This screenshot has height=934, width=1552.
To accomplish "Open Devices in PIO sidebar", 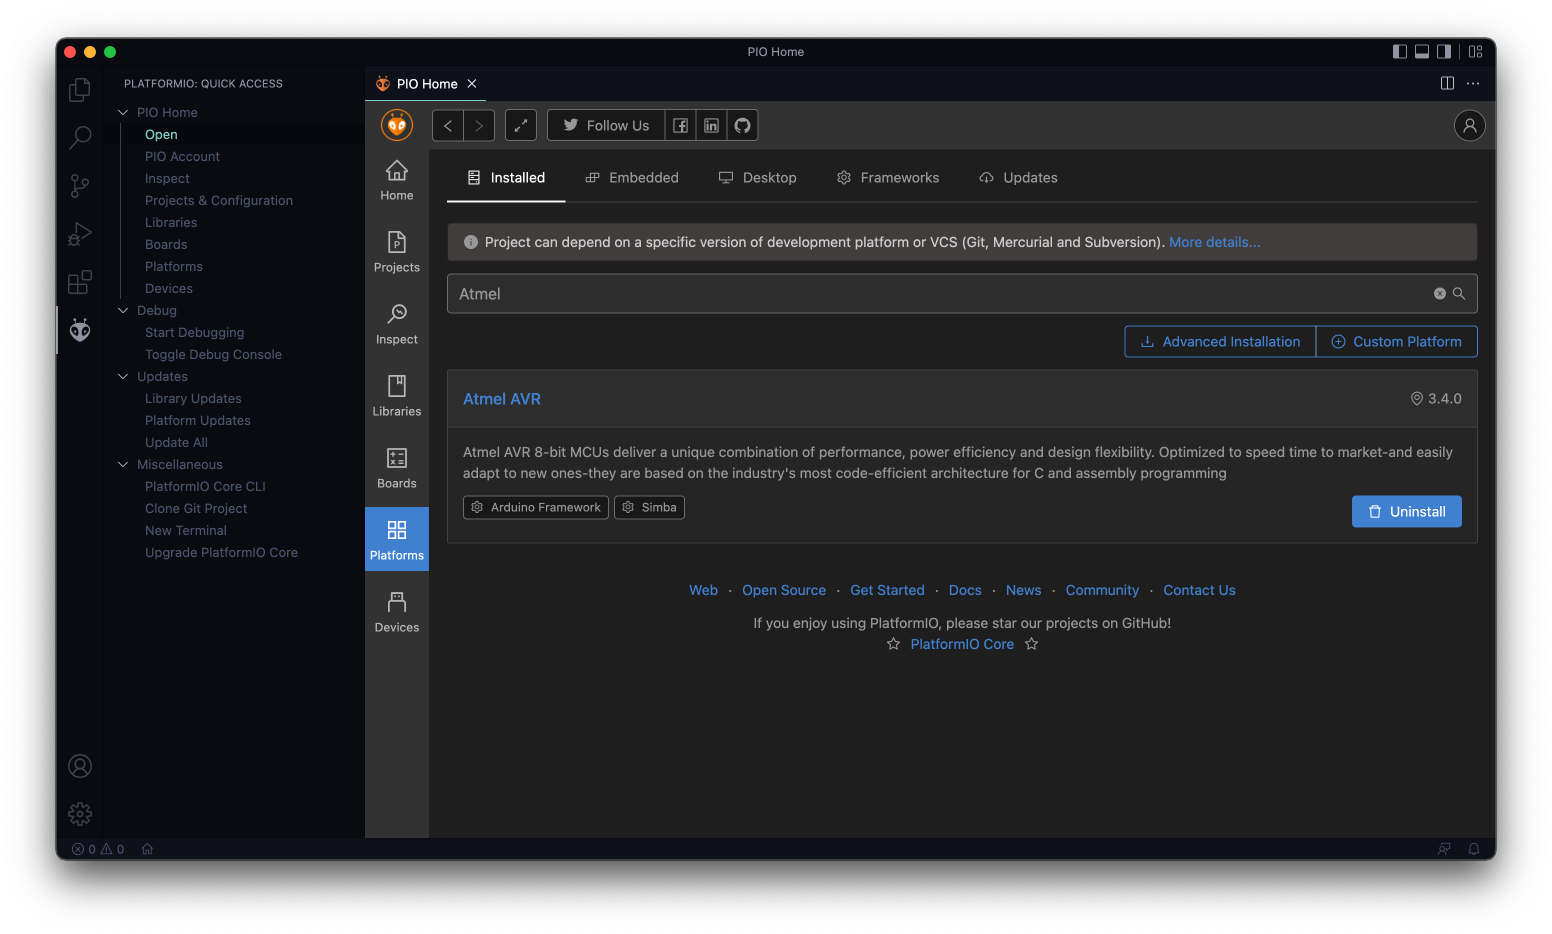I will pos(397,613).
